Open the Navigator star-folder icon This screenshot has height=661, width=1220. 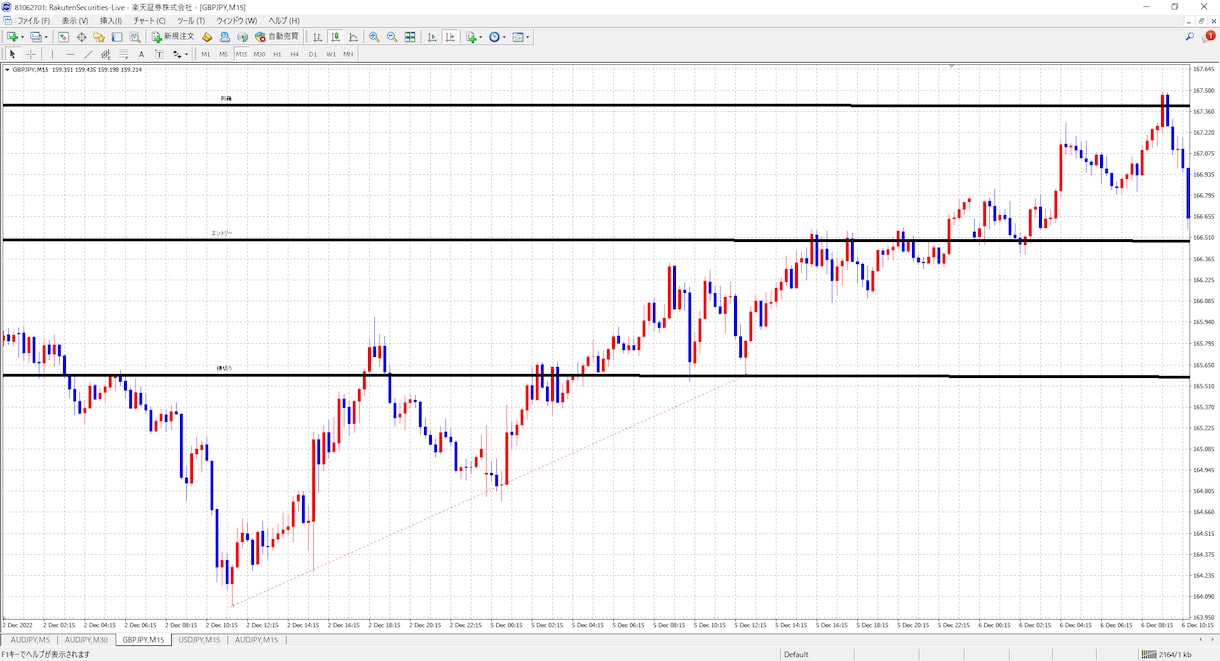click(99, 37)
